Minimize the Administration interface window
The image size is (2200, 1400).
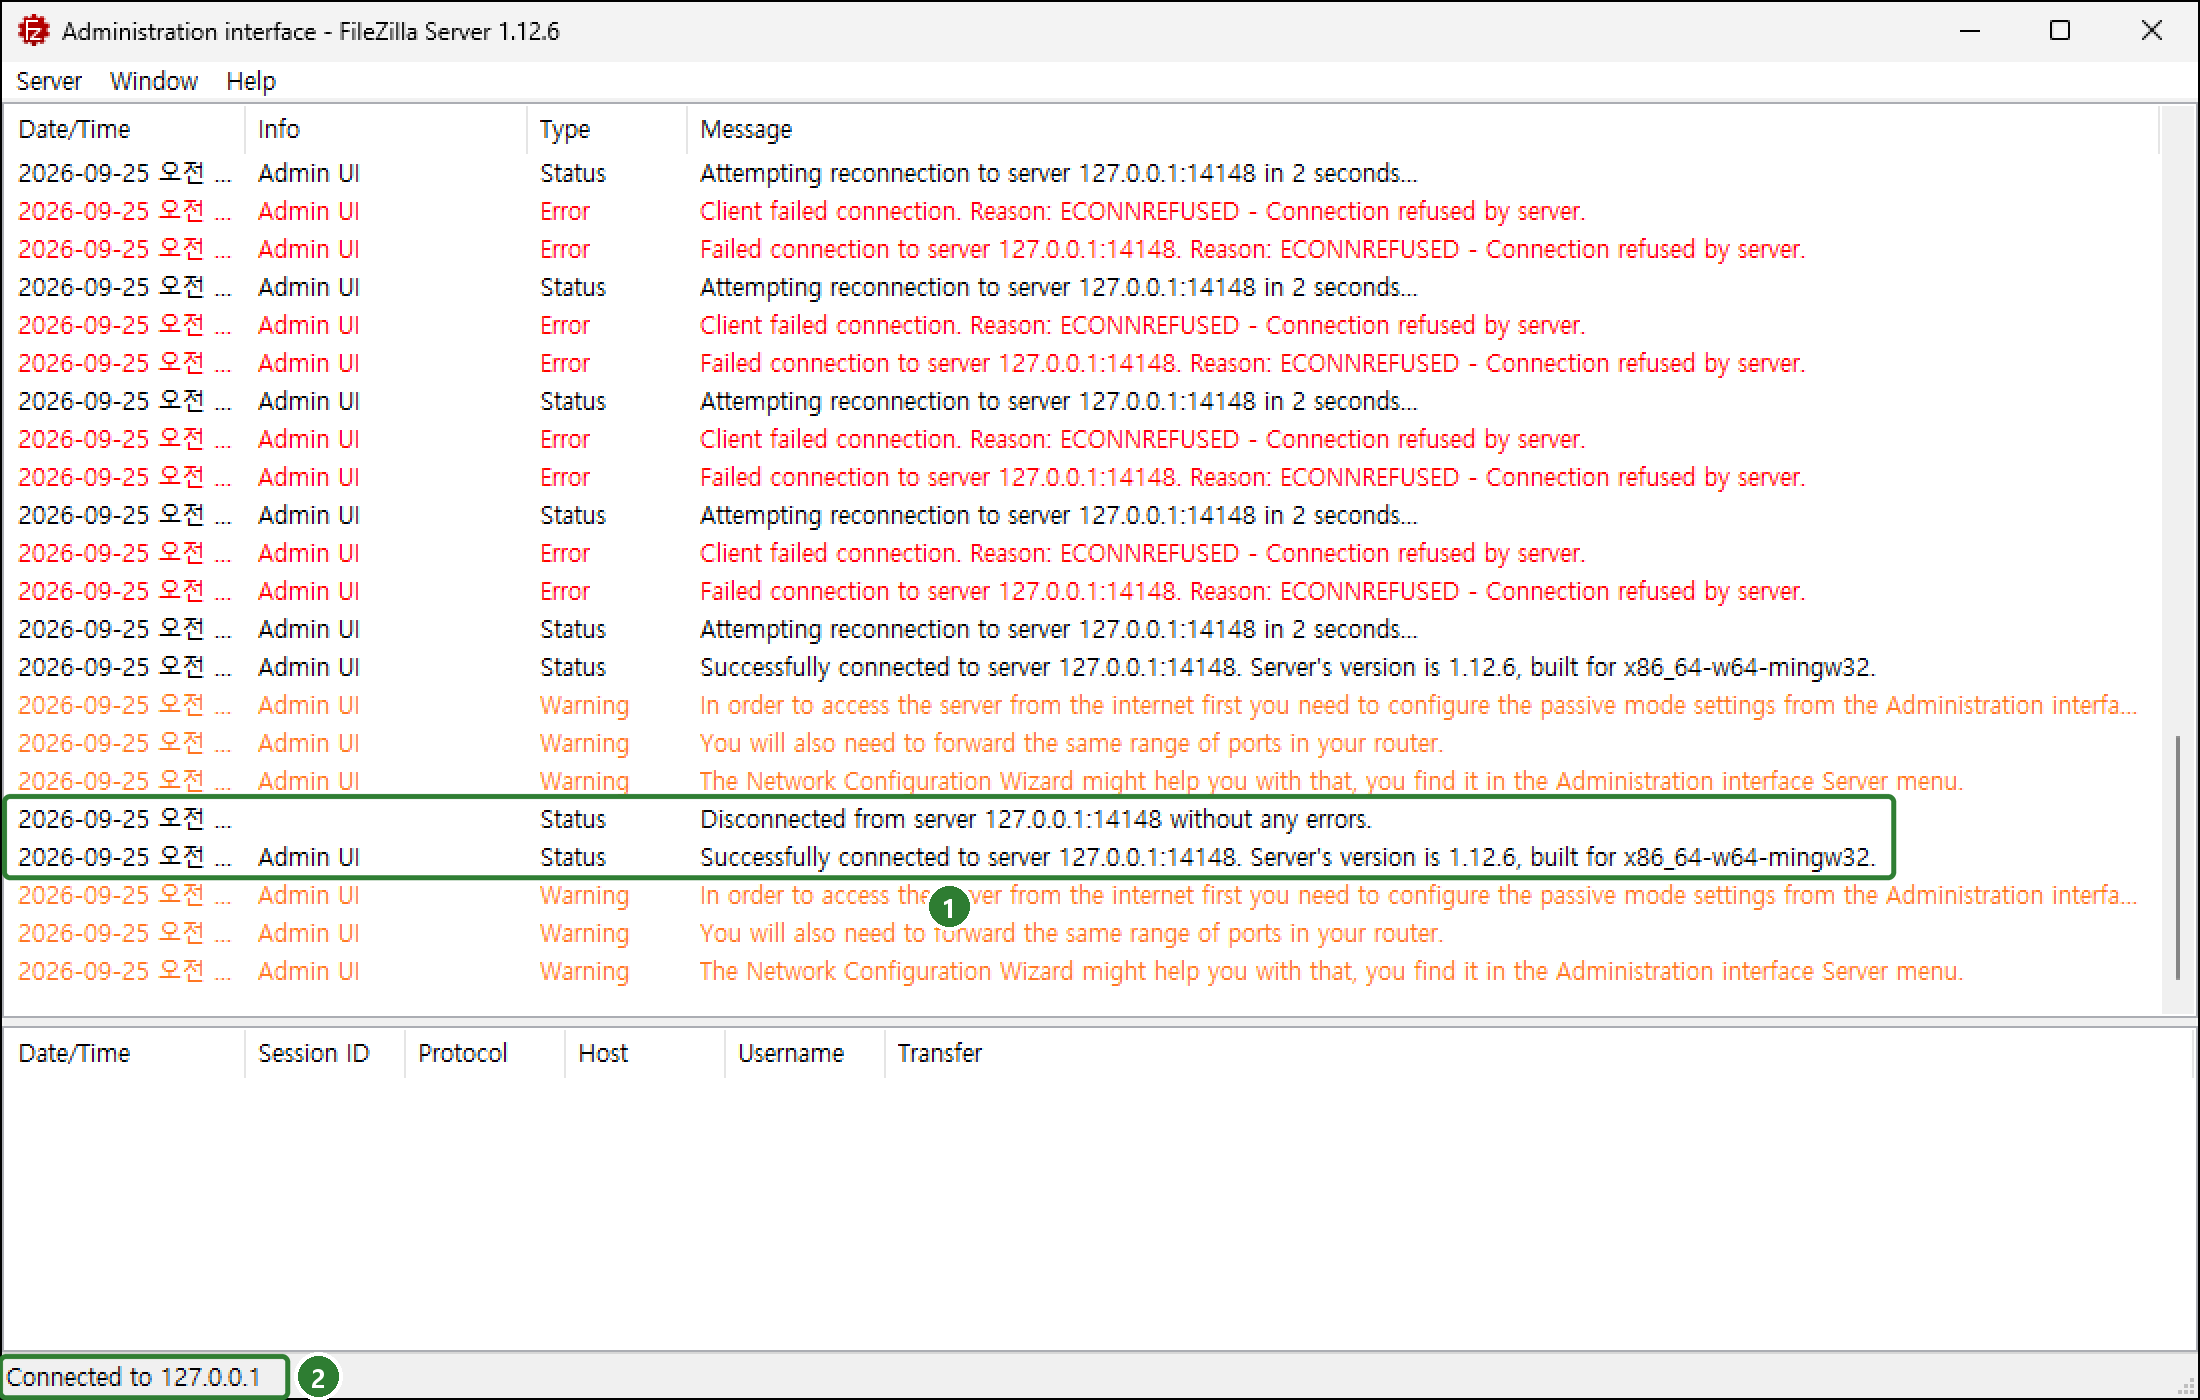1970,31
